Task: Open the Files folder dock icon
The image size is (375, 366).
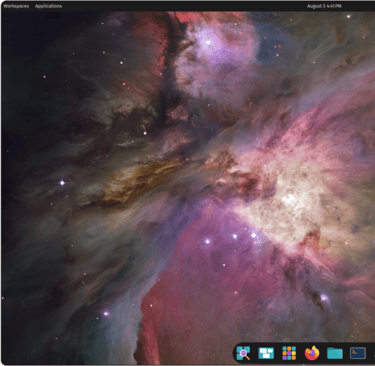Action: 335,353
